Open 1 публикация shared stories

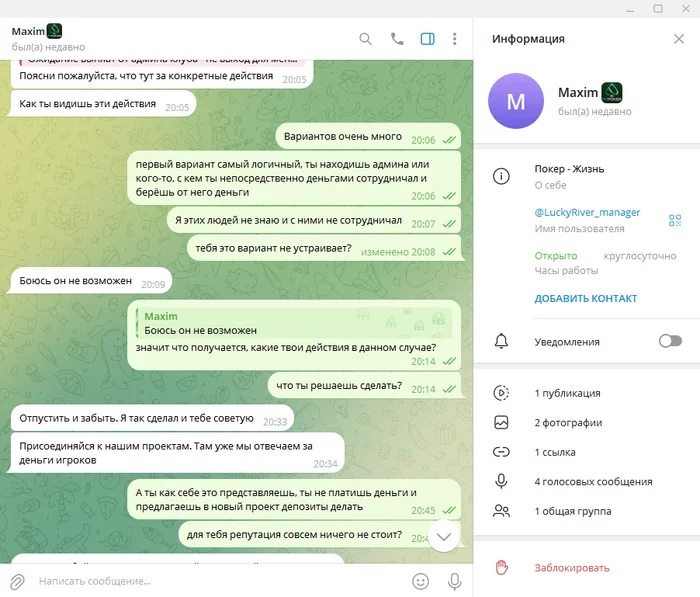point(587,393)
